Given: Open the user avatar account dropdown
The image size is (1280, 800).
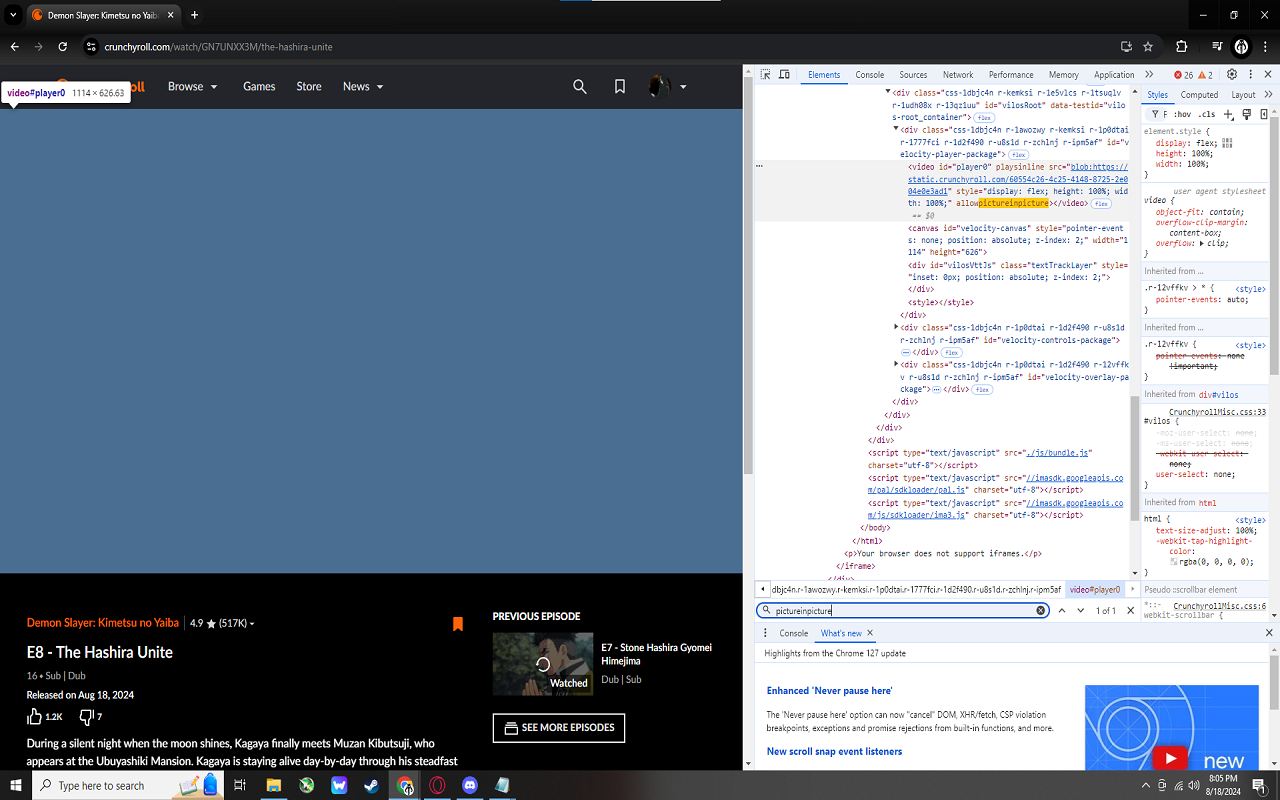Looking at the screenshot, I should click(x=668, y=87).
